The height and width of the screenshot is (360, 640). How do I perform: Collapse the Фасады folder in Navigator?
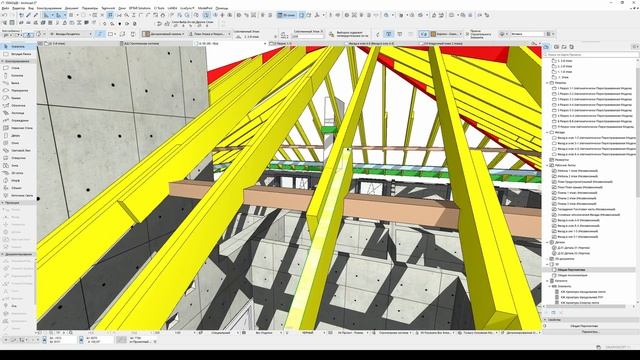click(x=548, y=132)
